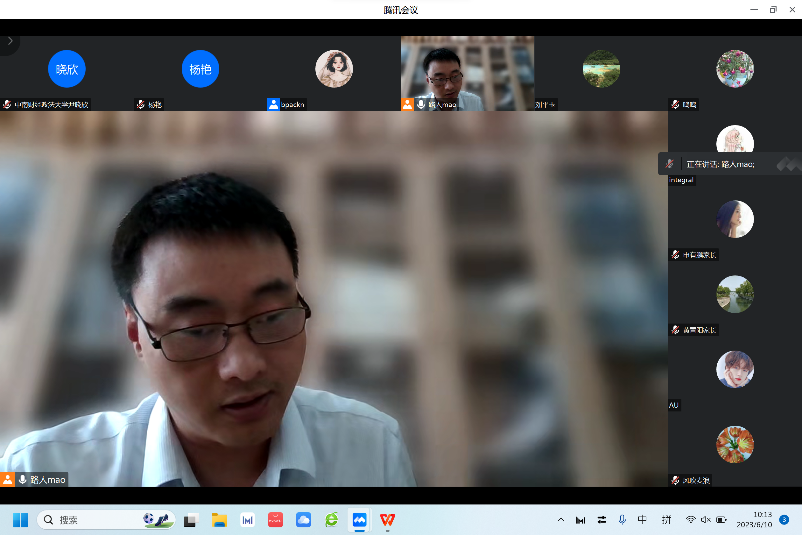Click microphone icon in small 路人mao tile
Viewport: 802px width, 535px height.
point(421,104)
